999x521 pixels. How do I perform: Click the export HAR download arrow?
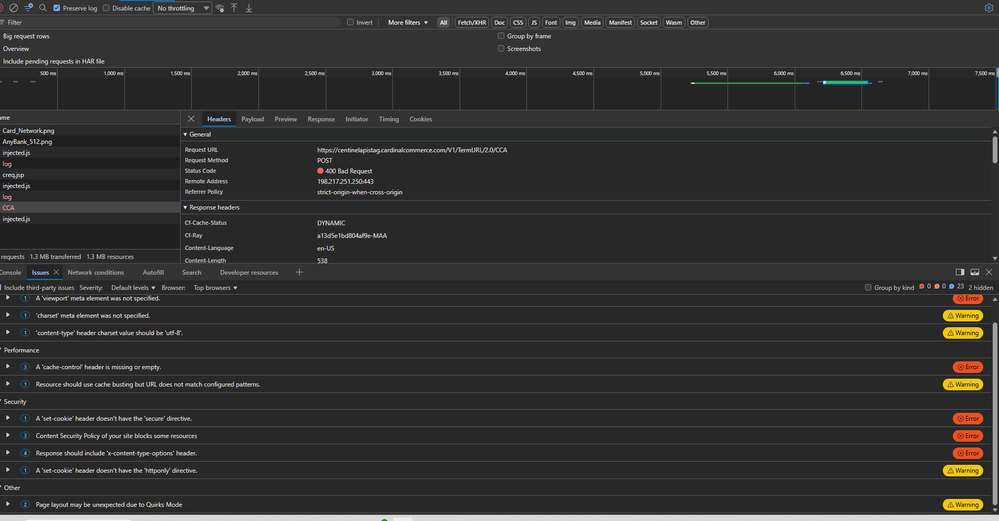tap(248, 8)
